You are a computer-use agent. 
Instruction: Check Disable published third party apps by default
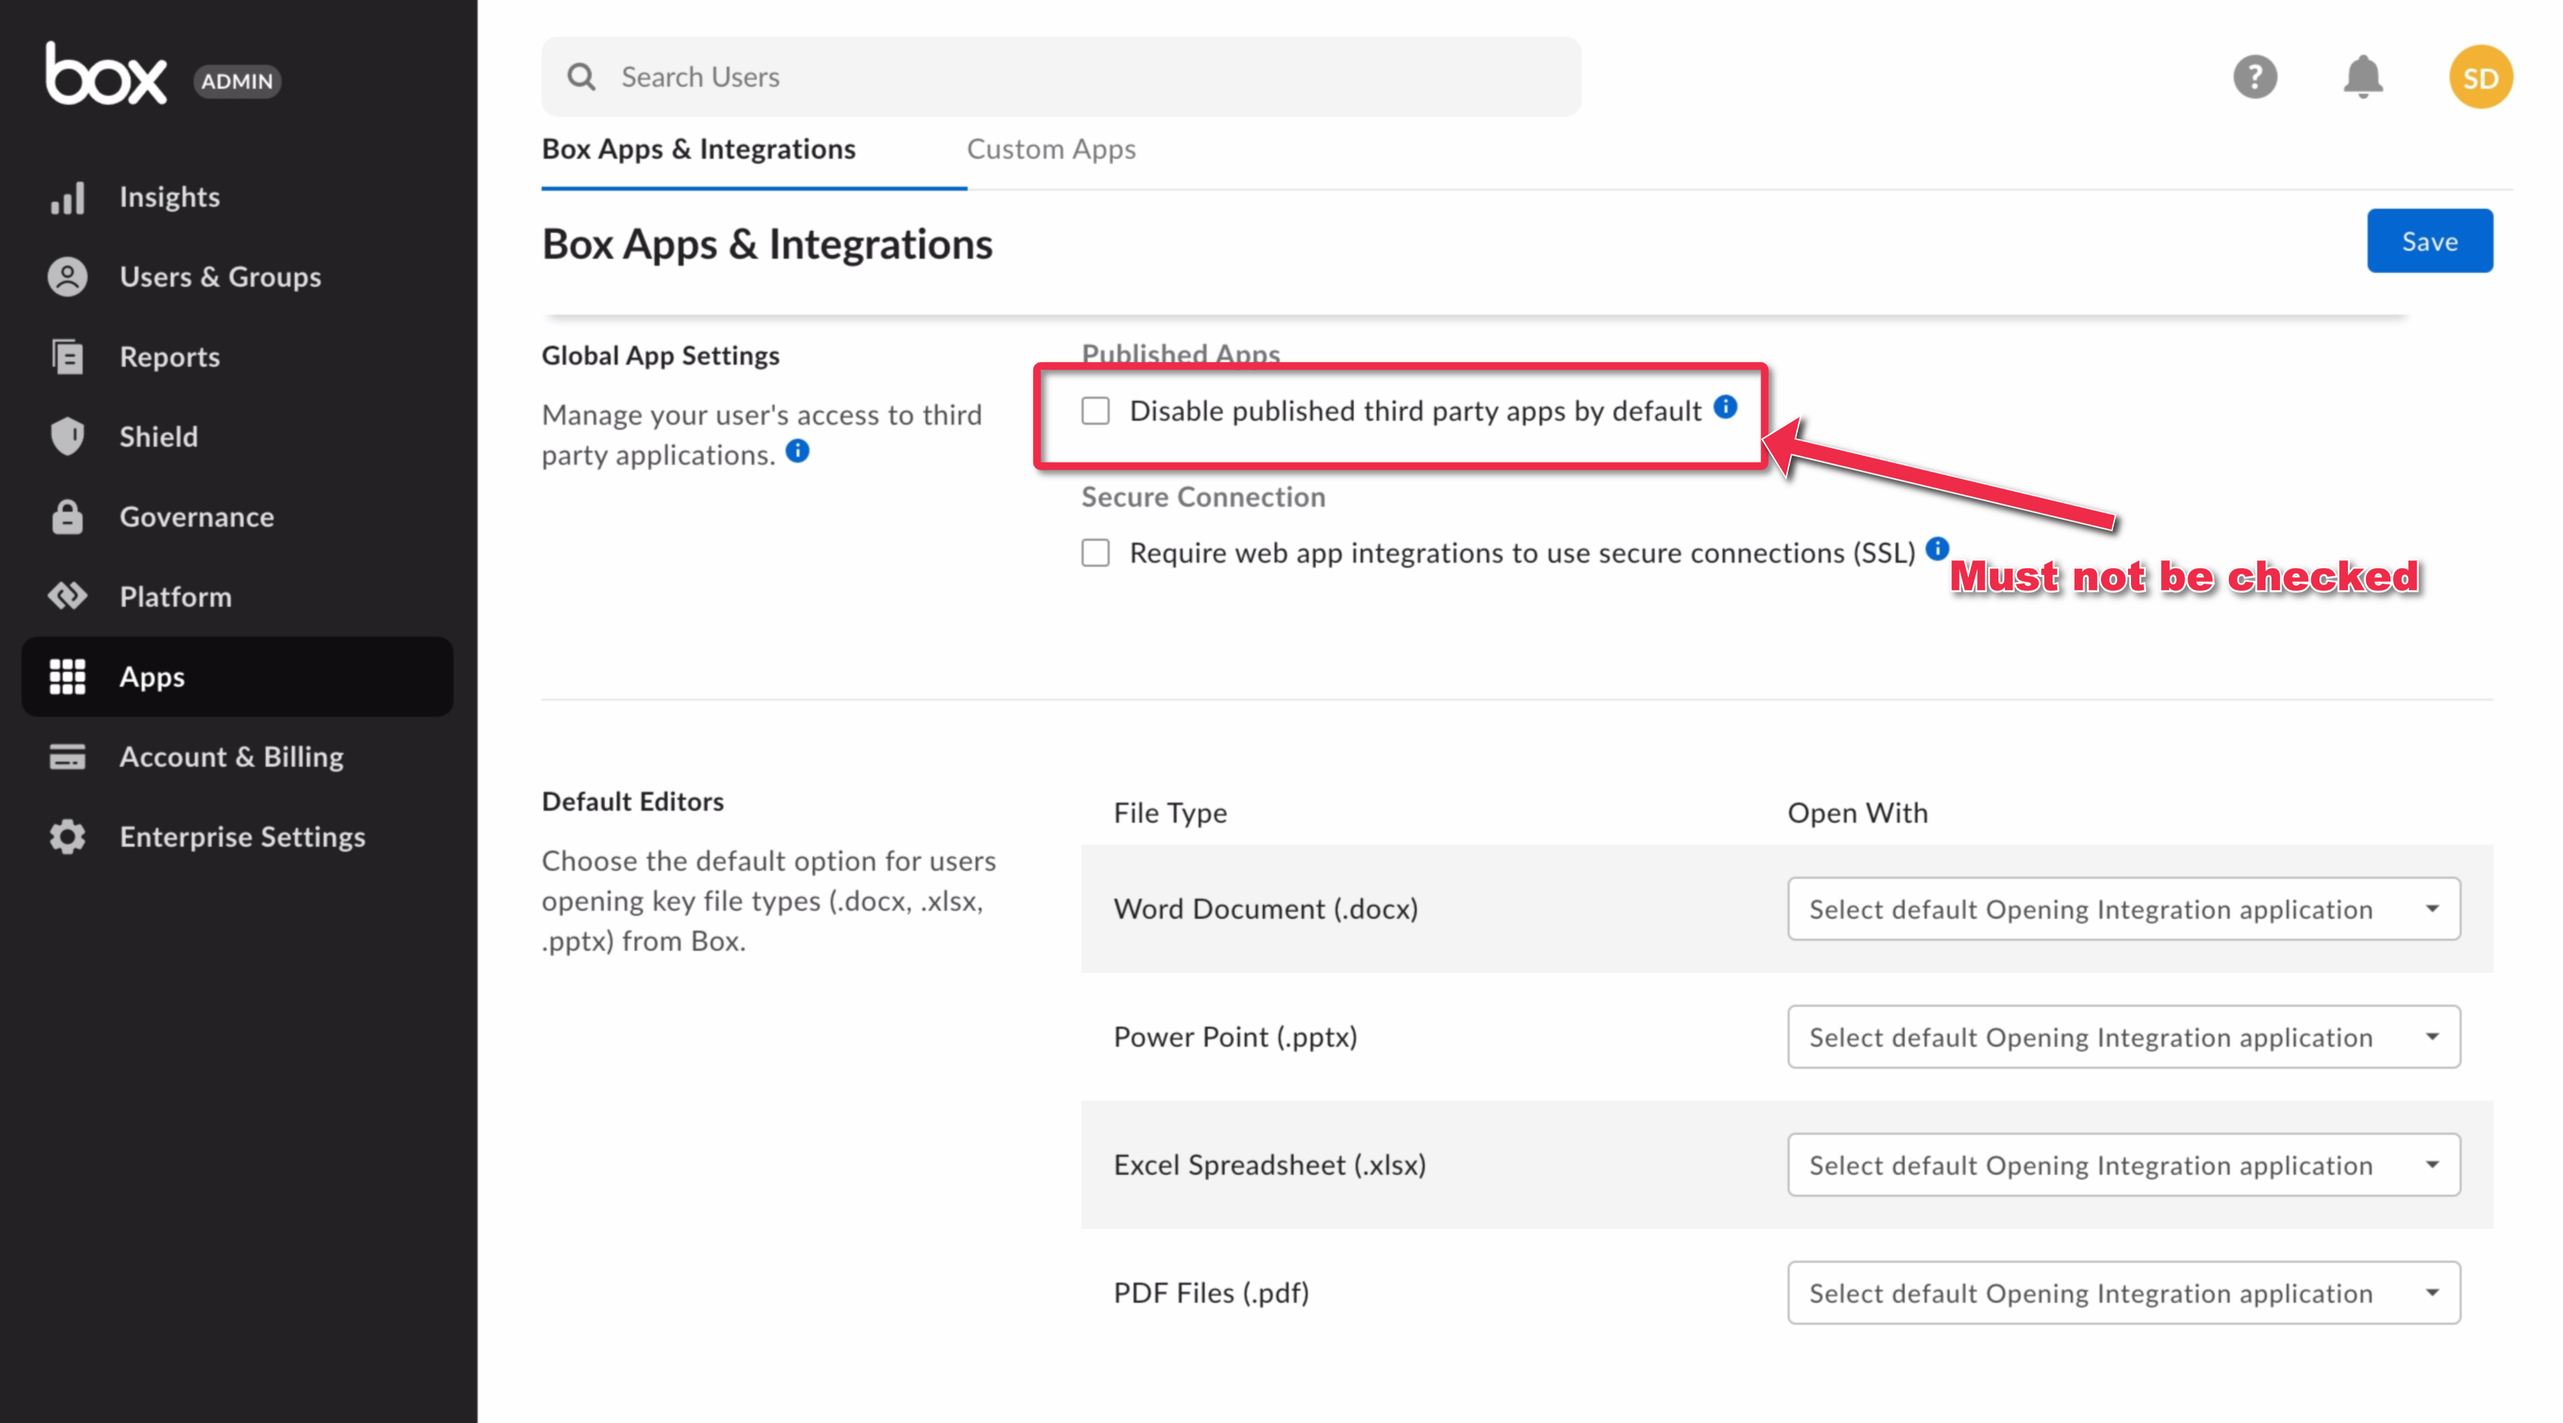click(1095, 411)
